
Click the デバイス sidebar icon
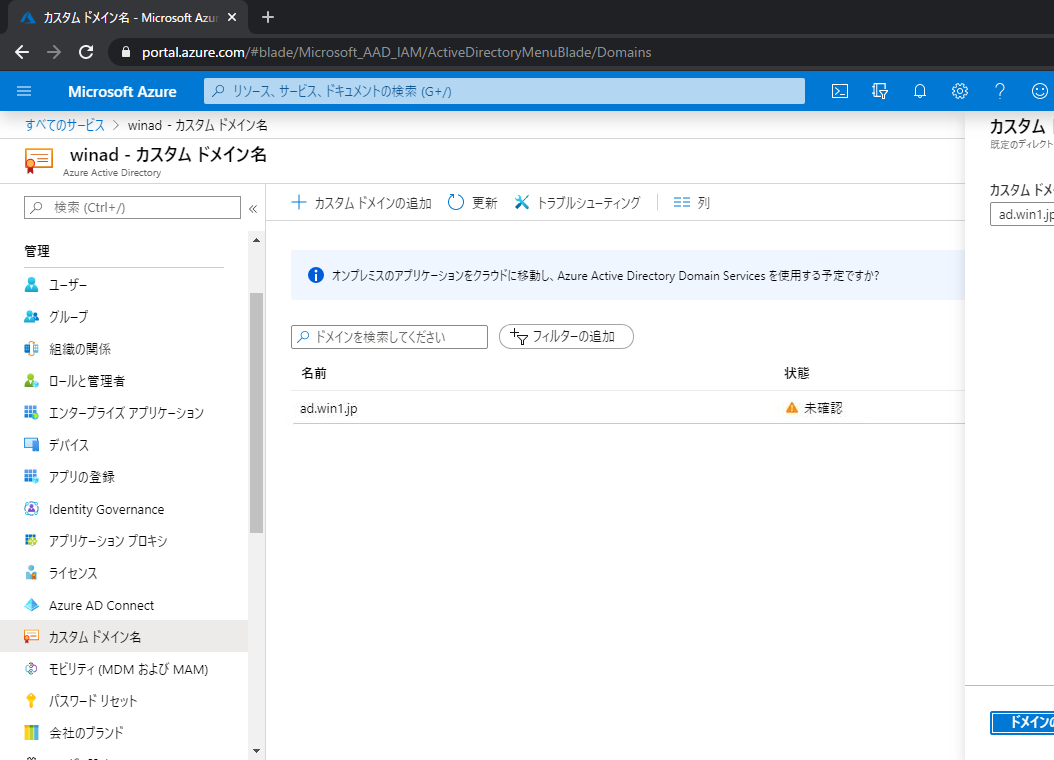coord(32,445)
